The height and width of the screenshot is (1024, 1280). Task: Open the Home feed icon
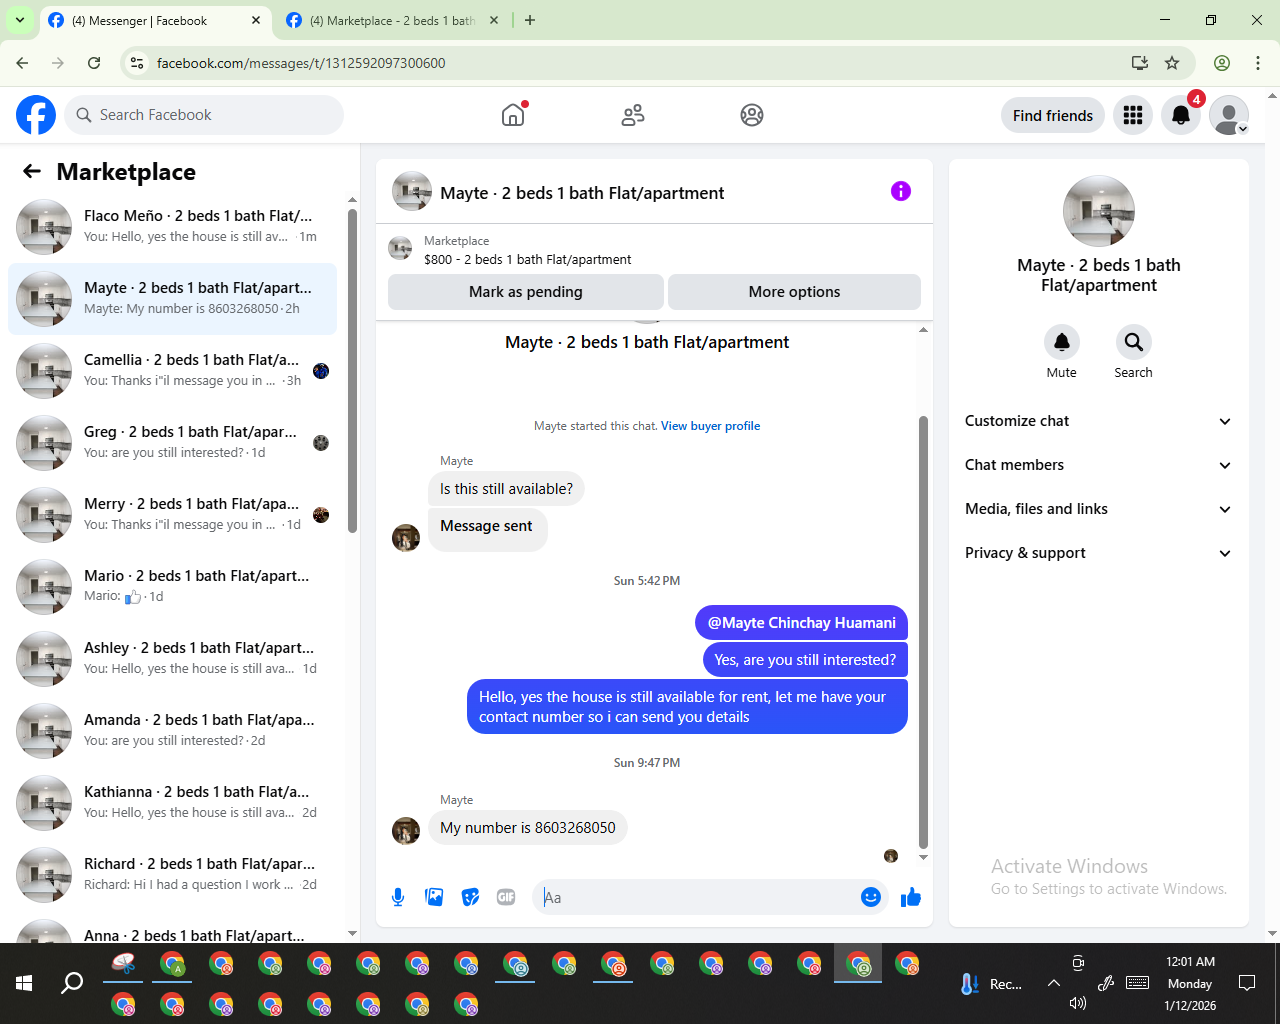513,115
